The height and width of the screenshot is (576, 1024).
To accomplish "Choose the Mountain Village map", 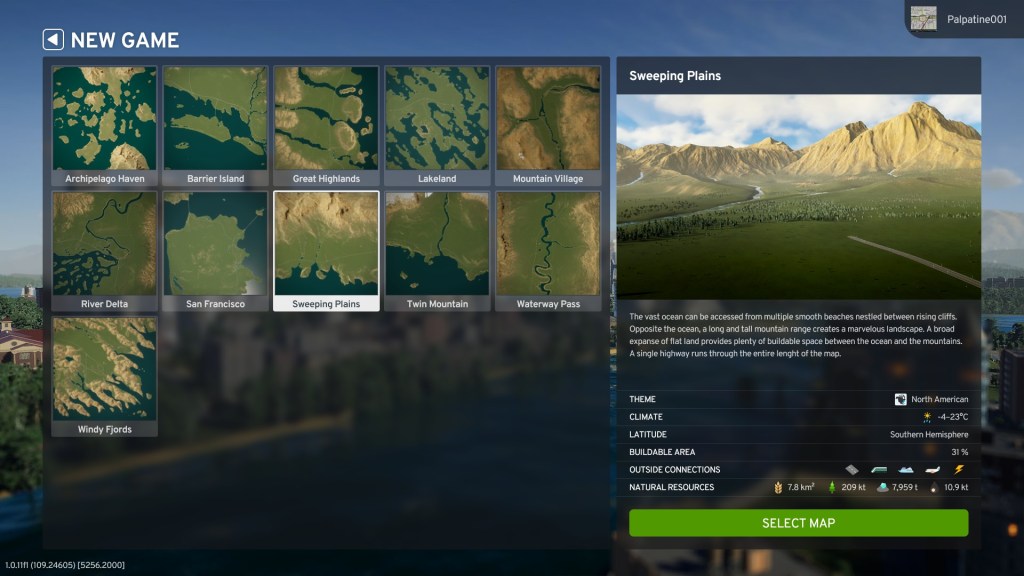I will click(x=548, y=125).
